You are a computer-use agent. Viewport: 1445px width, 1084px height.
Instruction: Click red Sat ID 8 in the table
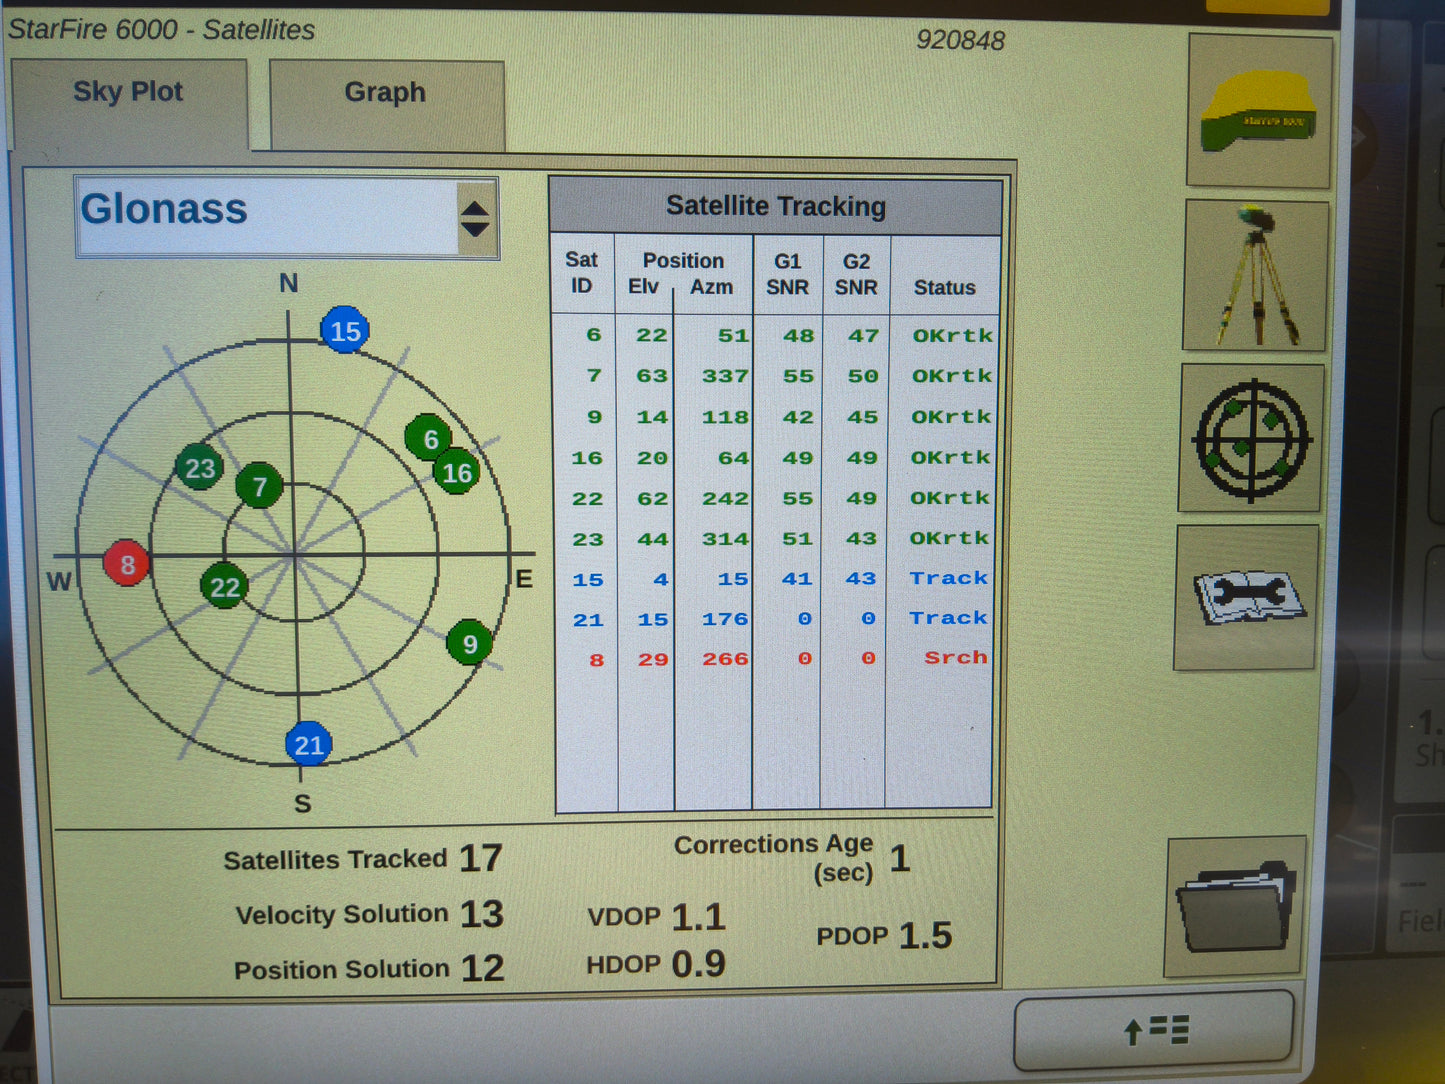click(597, 660)
